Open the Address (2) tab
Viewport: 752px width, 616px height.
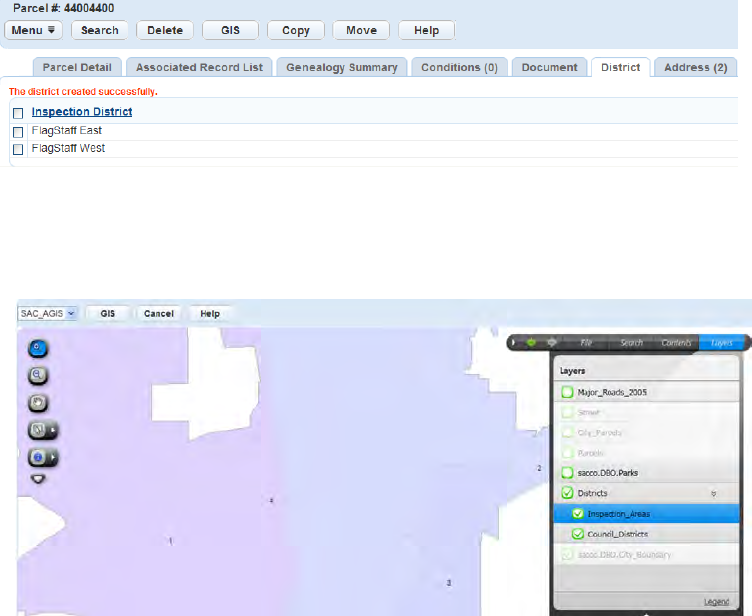coord(696,67)
